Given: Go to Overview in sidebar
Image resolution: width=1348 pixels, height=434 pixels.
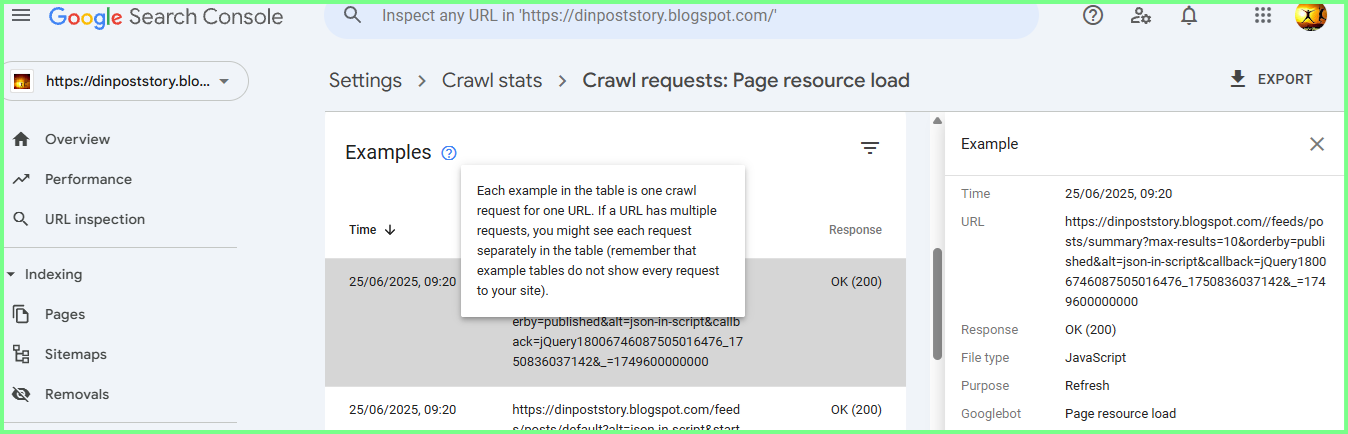Looking at the screenshot, I should 77,139.
